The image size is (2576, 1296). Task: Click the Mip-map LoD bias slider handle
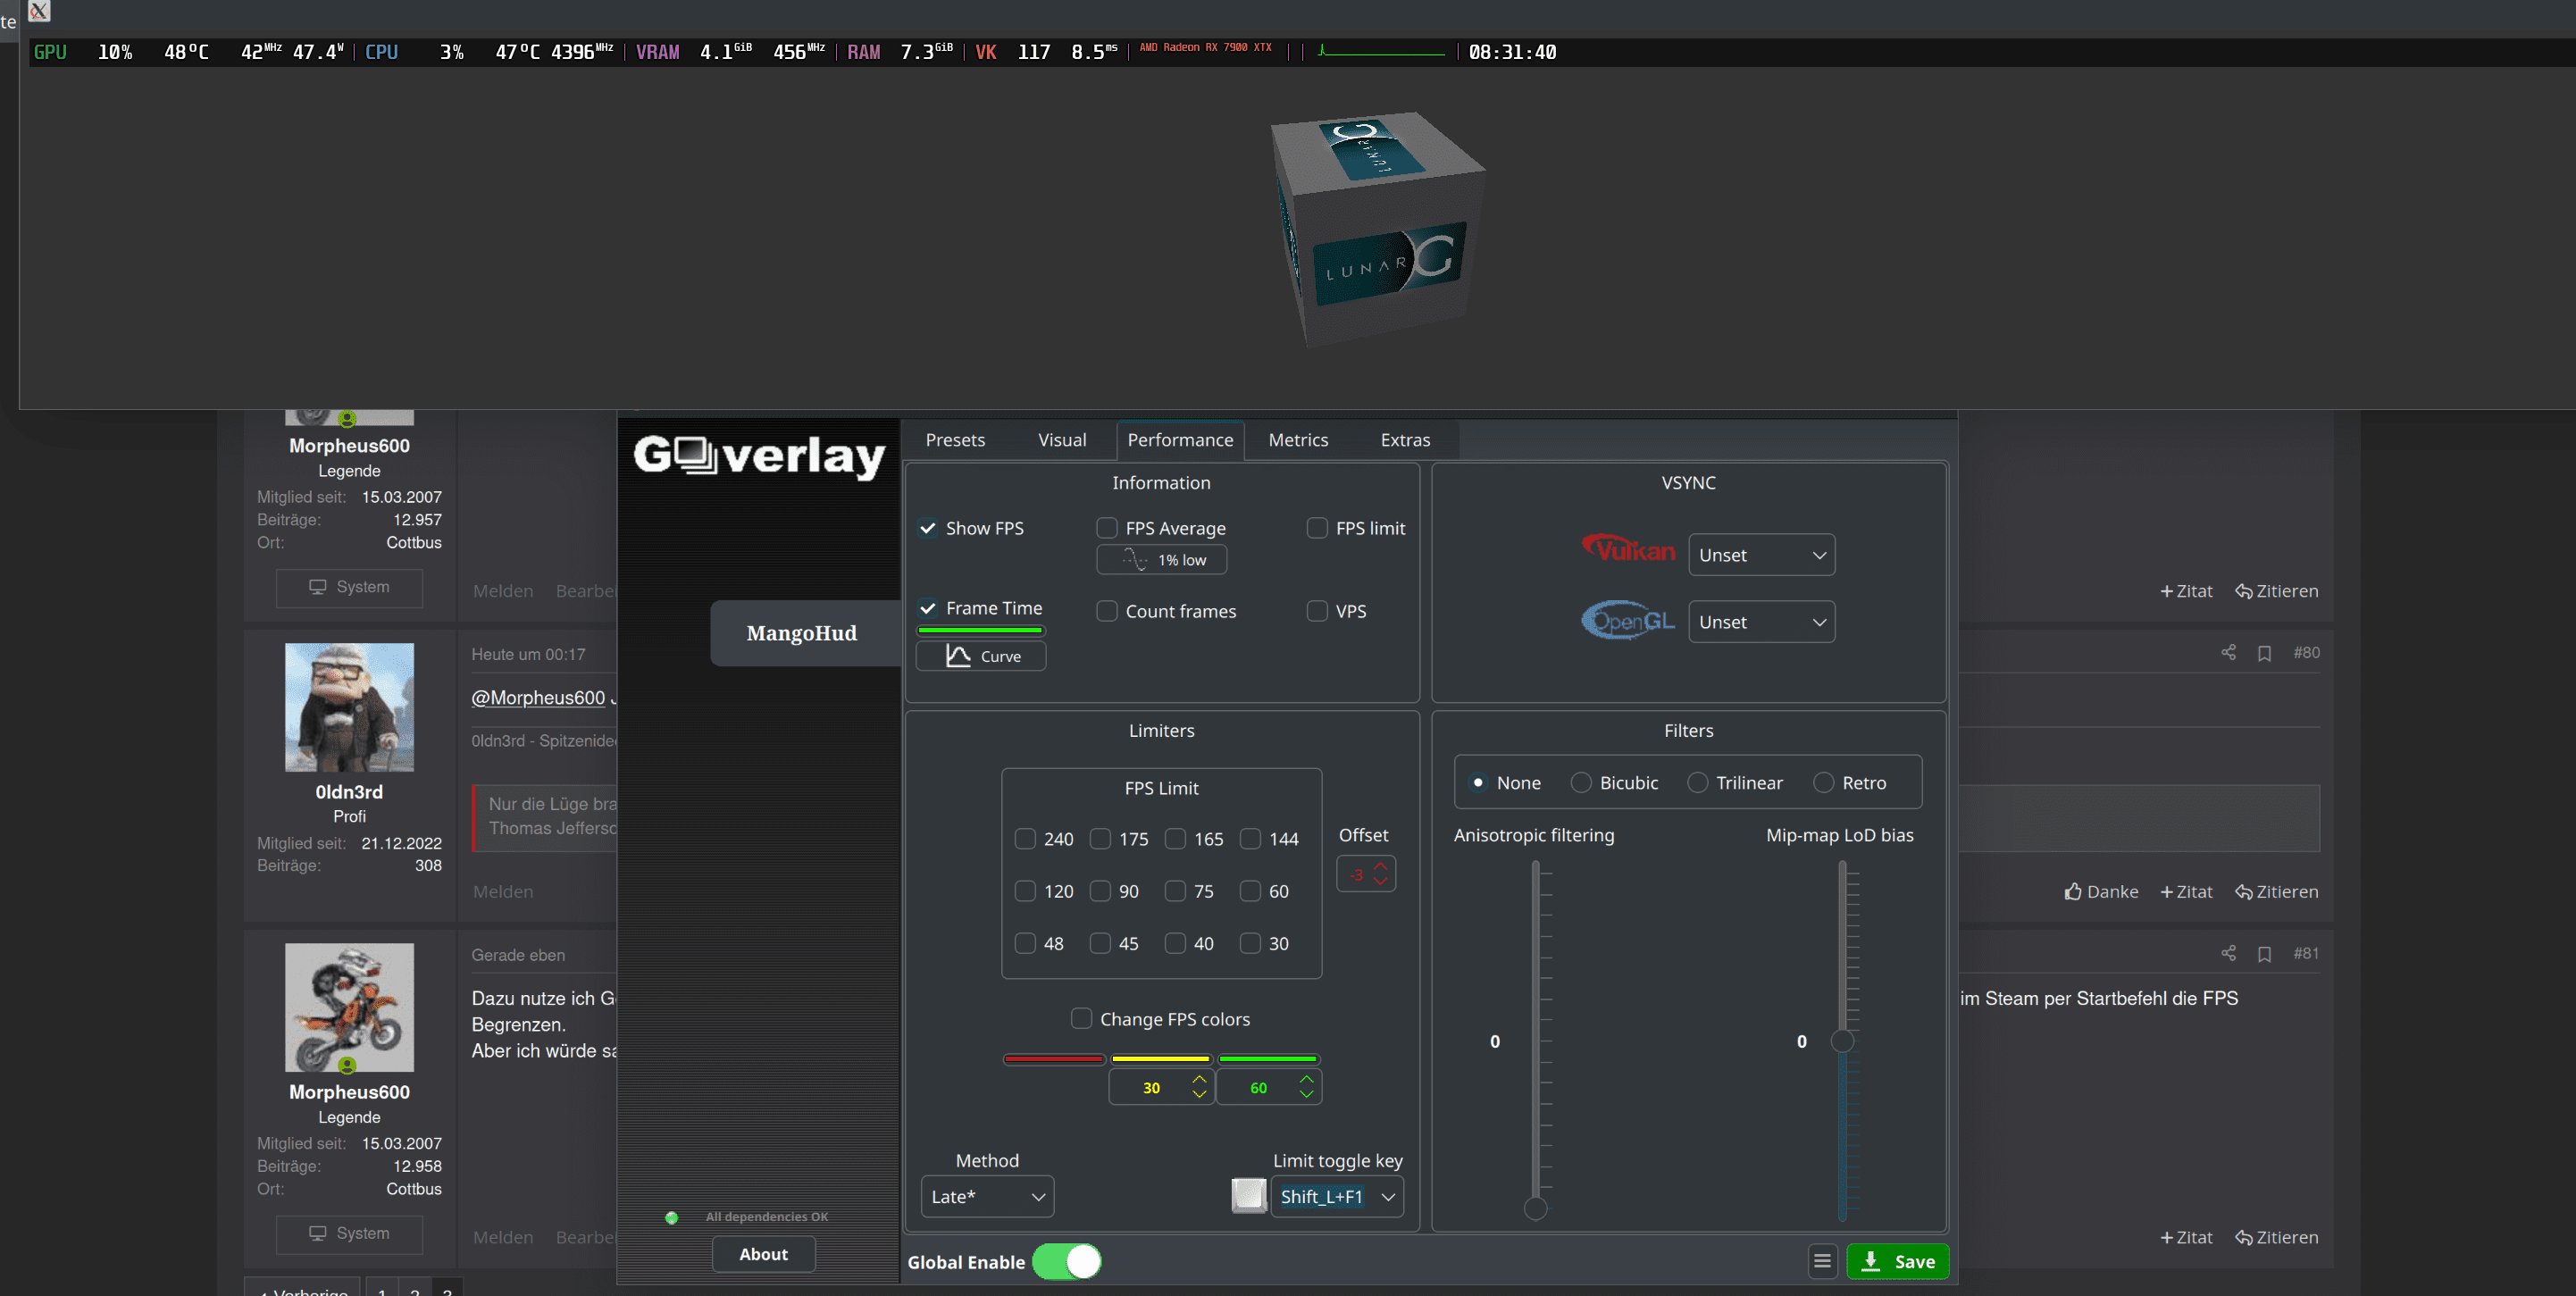pyautogui.click(x=1842, y=1041)
